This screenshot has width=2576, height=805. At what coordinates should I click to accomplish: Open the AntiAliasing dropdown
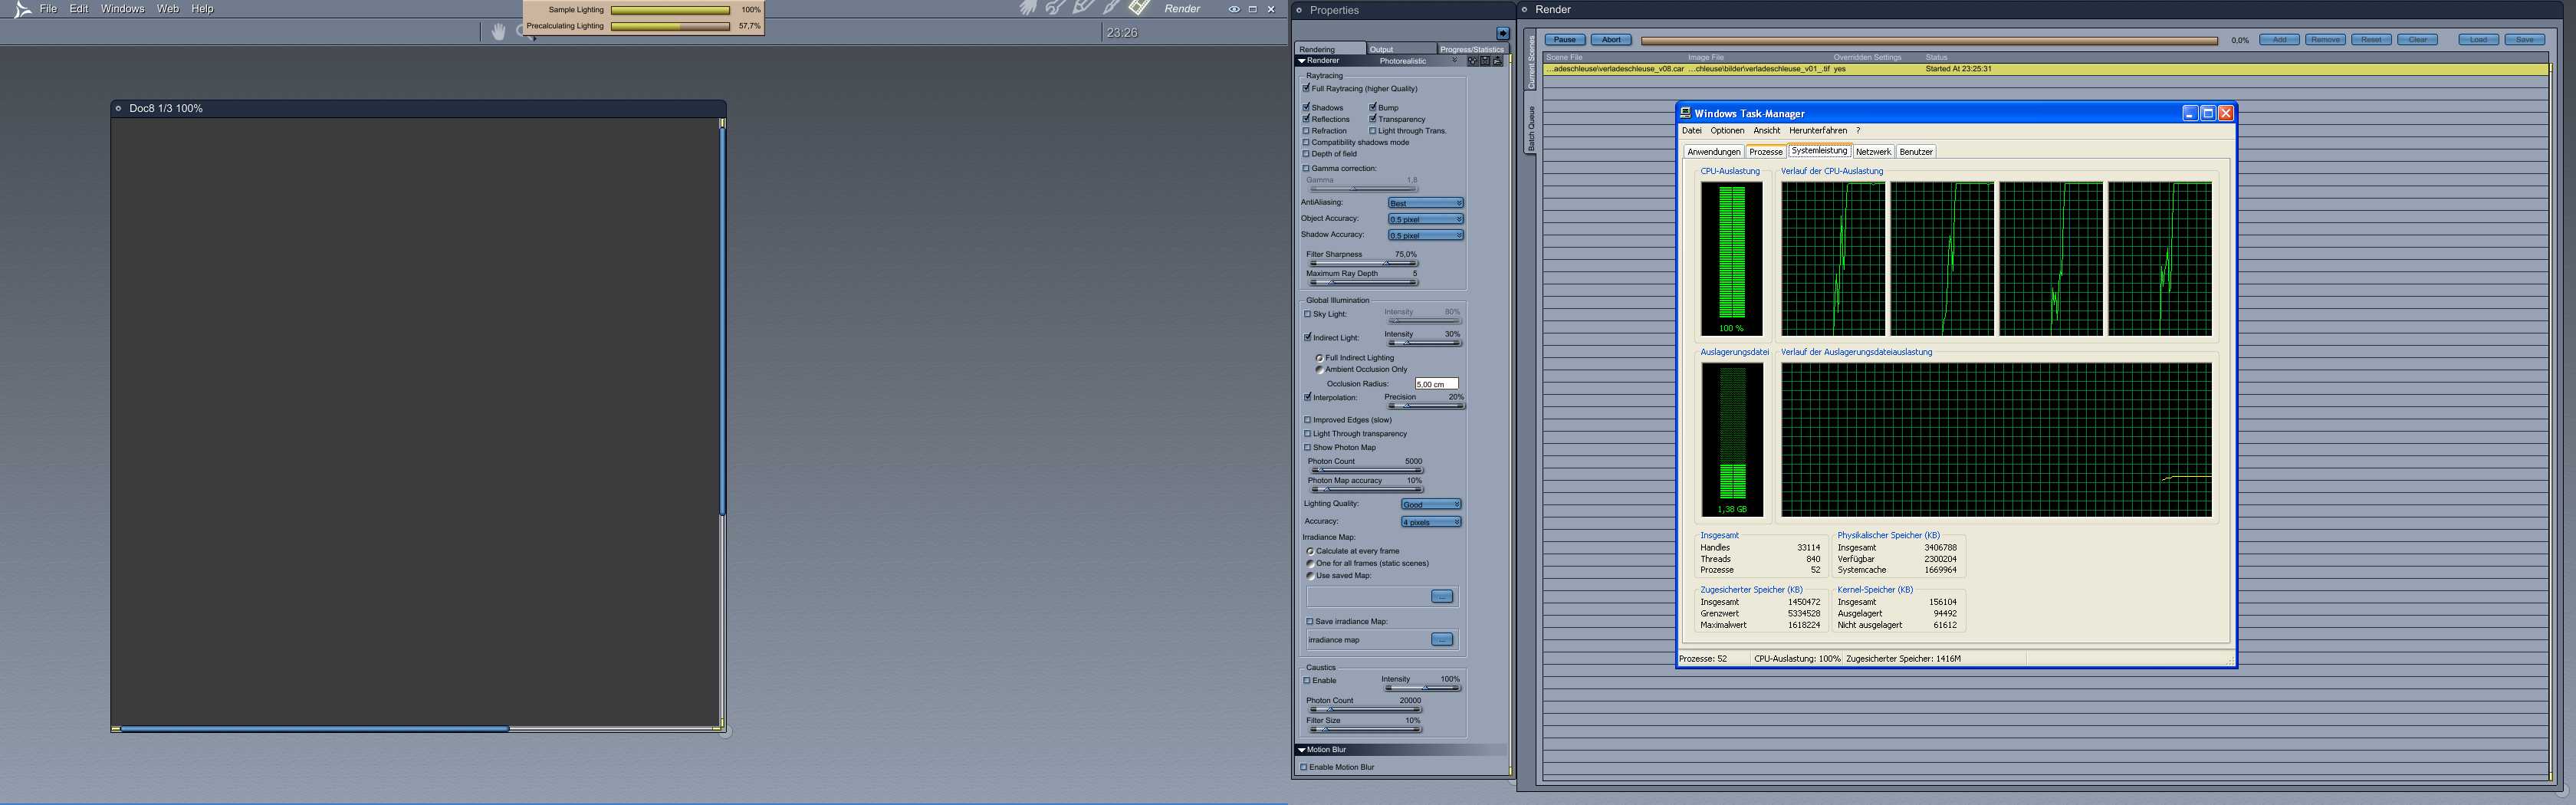point(1425,203)
